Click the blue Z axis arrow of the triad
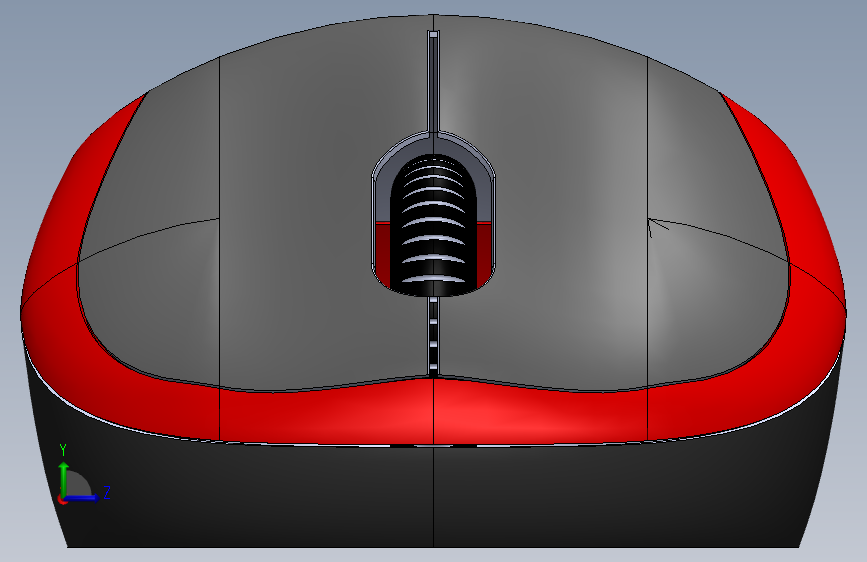The width and height of the screenshot is (867, 562). [x=83, y=498]
